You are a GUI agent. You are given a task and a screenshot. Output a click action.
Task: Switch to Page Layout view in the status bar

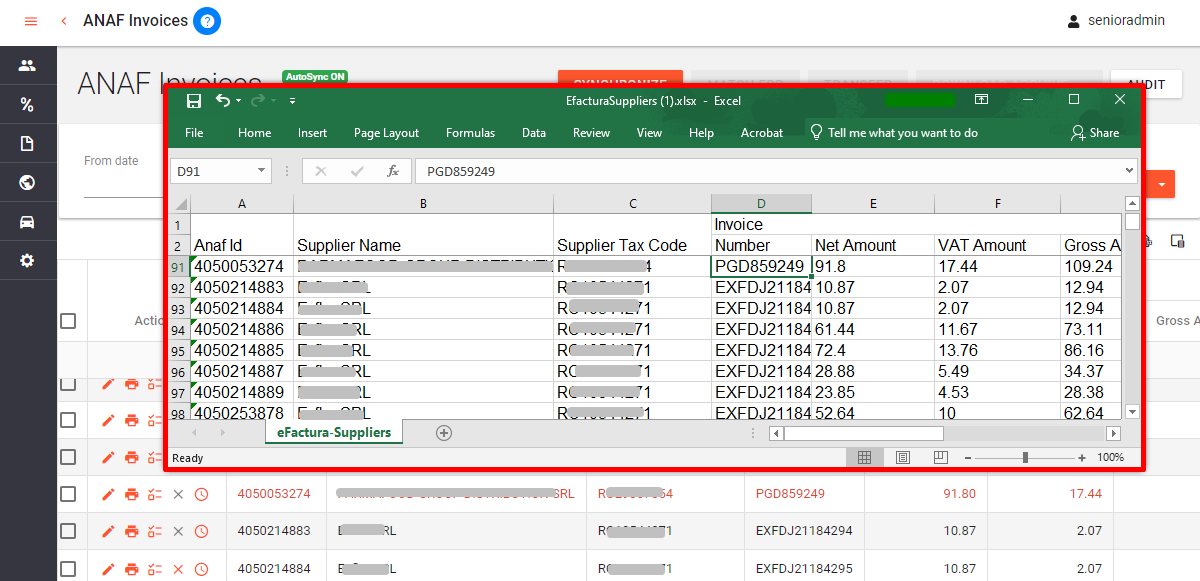pos(903,457)
